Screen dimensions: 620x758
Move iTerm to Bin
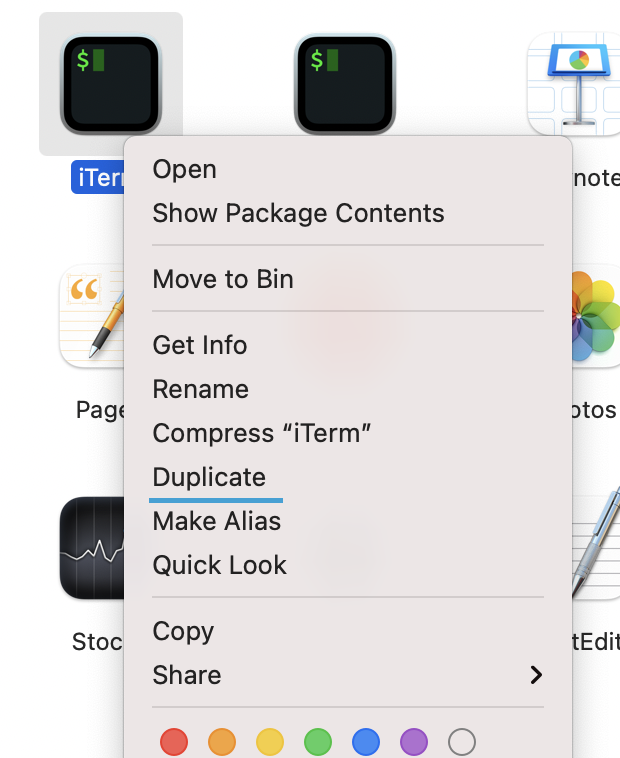point(223,279)
